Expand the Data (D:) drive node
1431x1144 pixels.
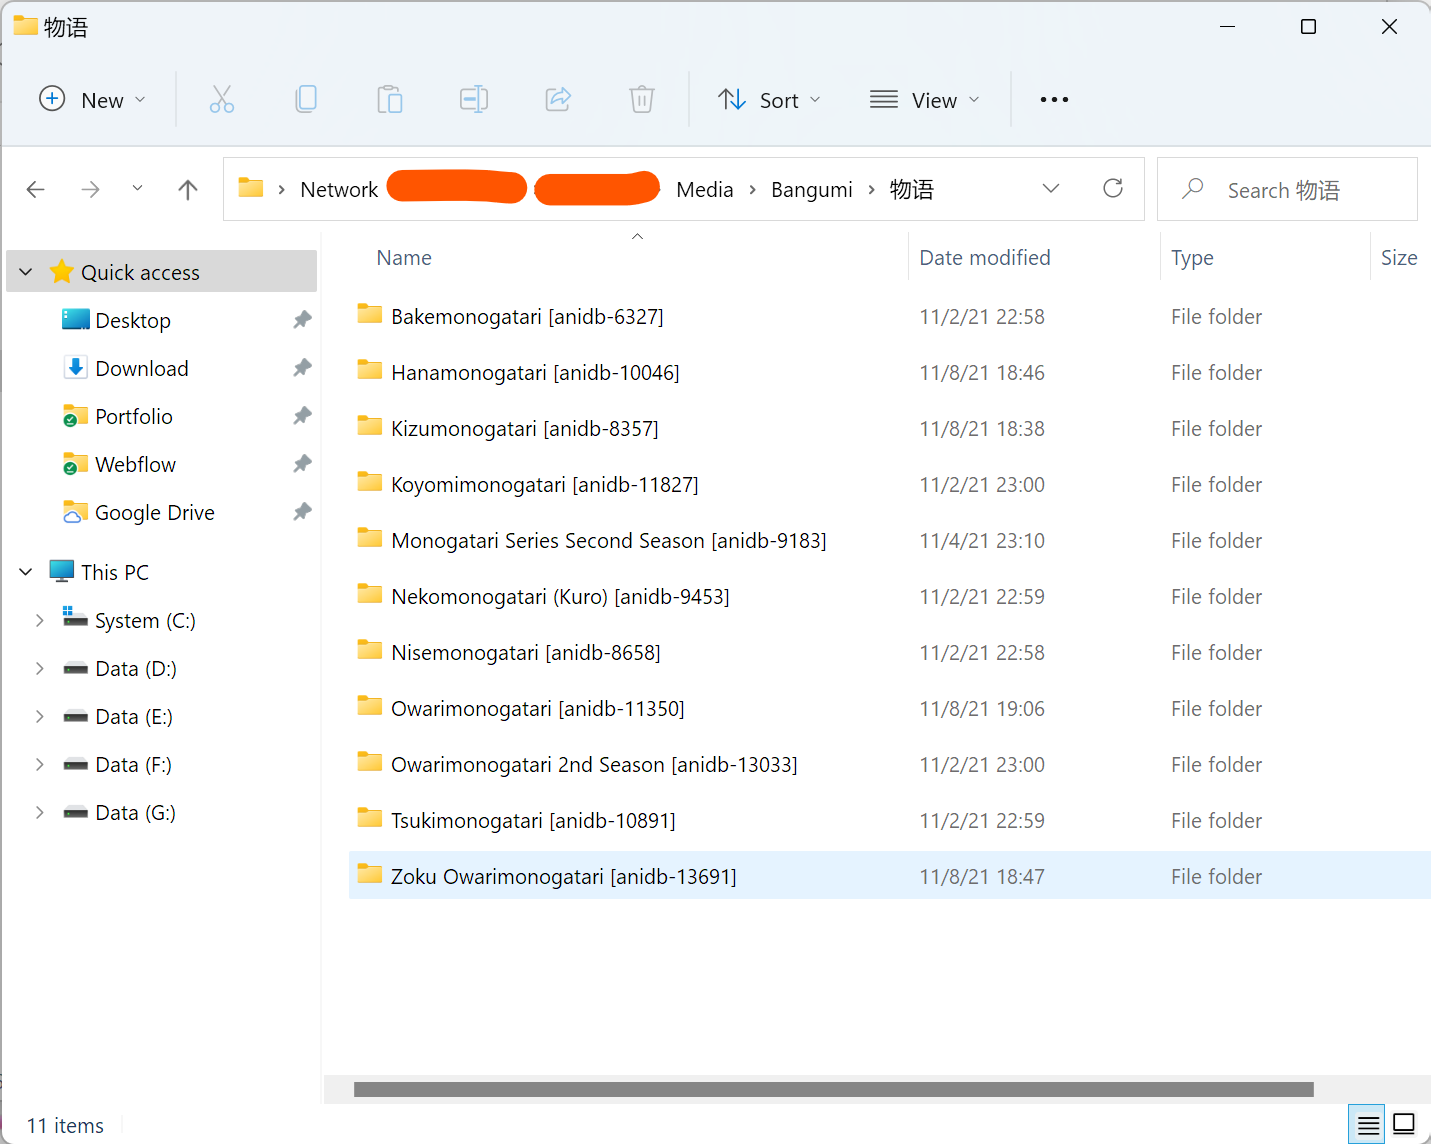pos(40,668)
